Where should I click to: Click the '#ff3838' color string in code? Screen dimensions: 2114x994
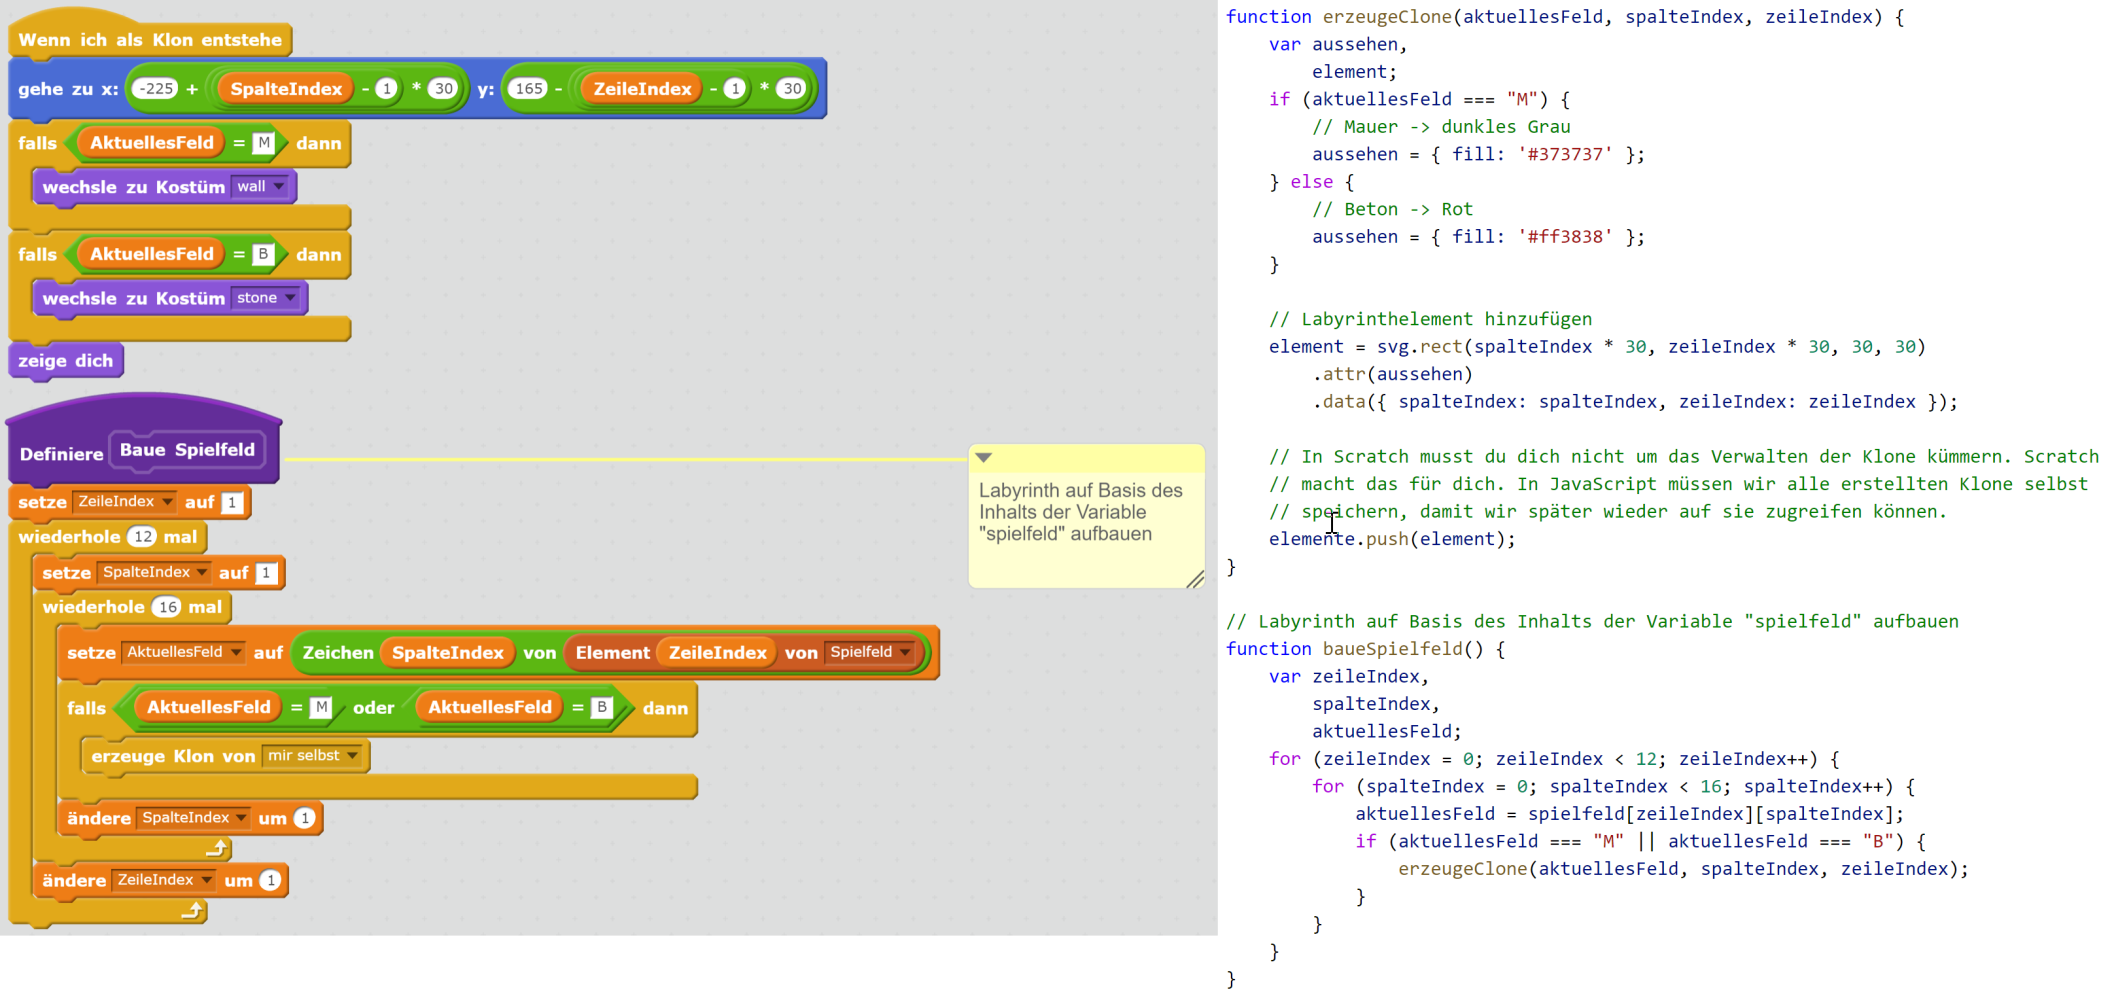point(1566,237)
